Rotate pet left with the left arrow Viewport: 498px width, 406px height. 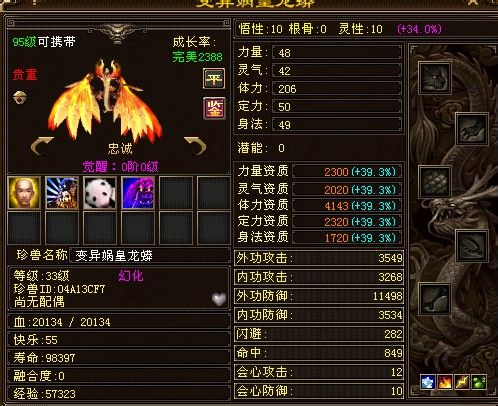point(42,146)
